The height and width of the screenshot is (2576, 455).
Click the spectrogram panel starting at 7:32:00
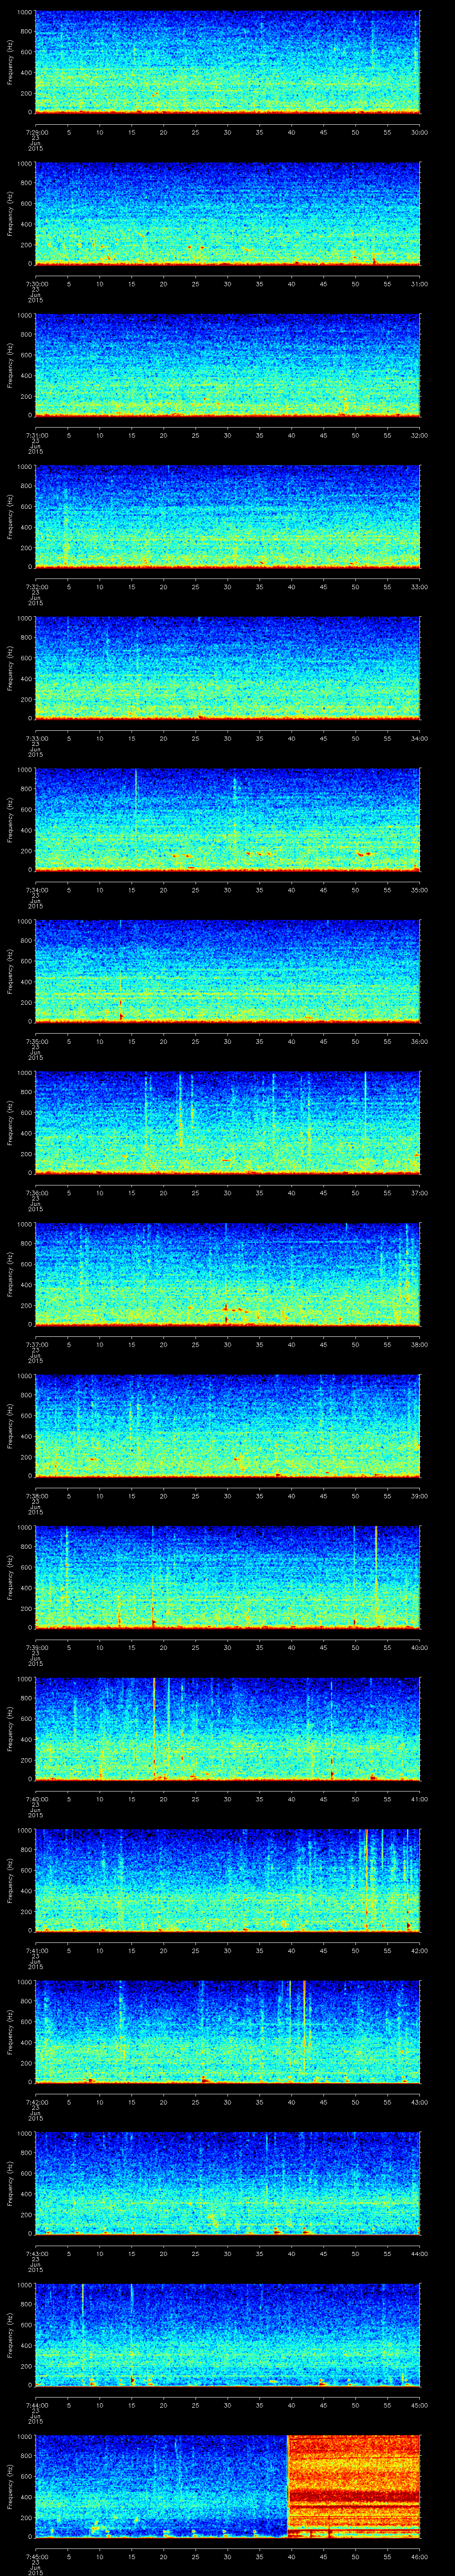[228, 516]
